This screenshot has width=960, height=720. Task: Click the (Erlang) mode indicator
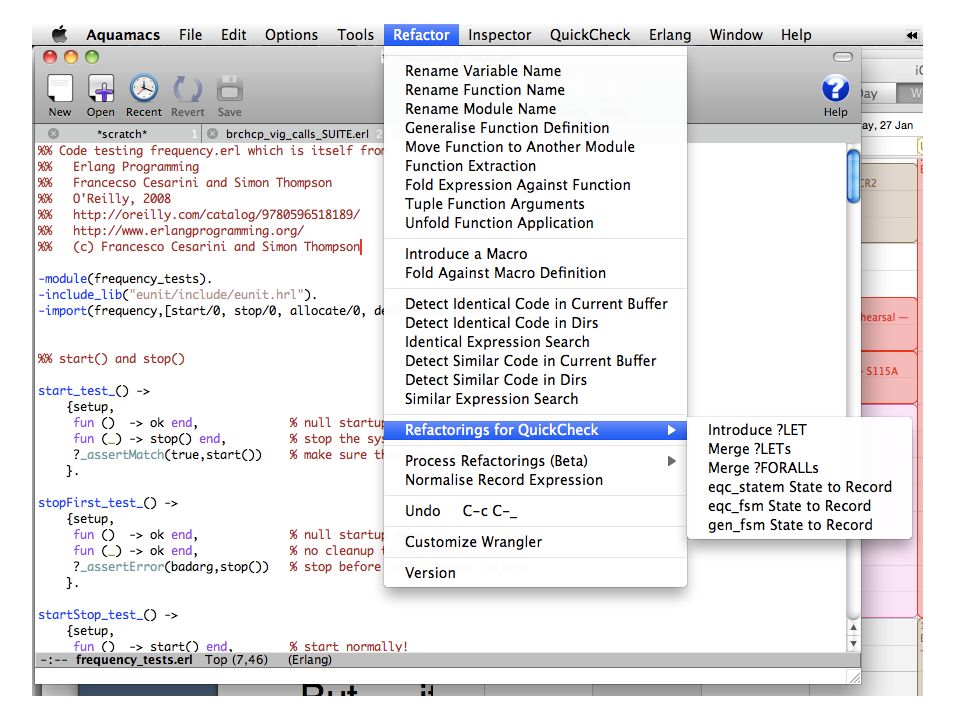[310, 660]
